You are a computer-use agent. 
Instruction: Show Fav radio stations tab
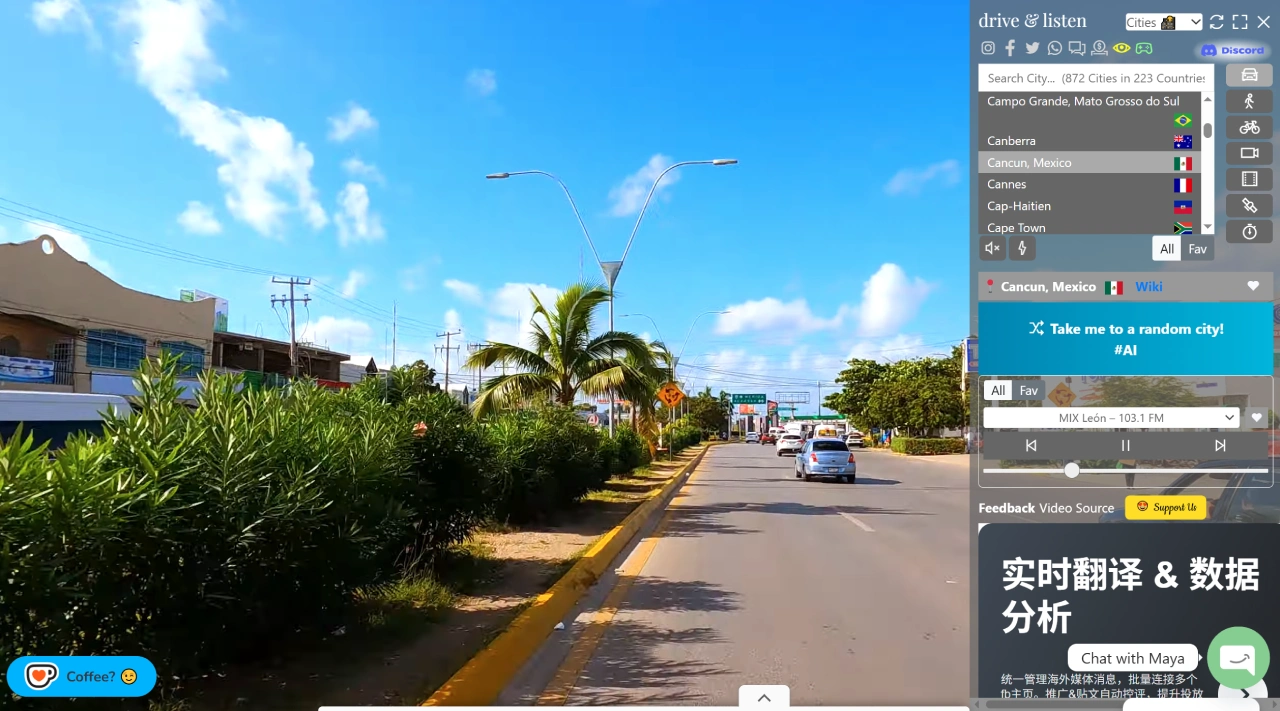(1028, 391)
